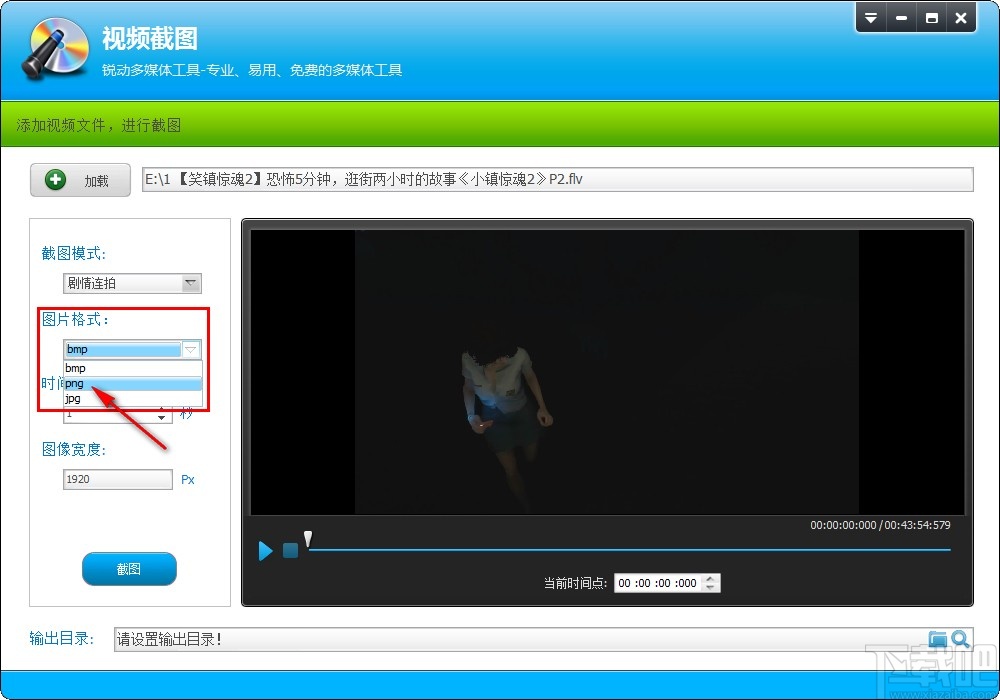Browse for output folder via folder icon
1000x700 pixels.
pos(938,638)
